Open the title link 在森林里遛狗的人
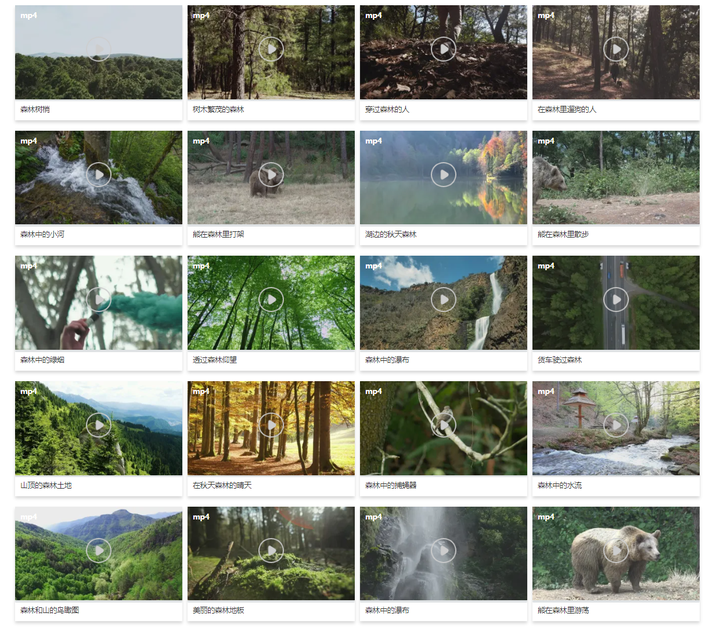 [567, 110]
